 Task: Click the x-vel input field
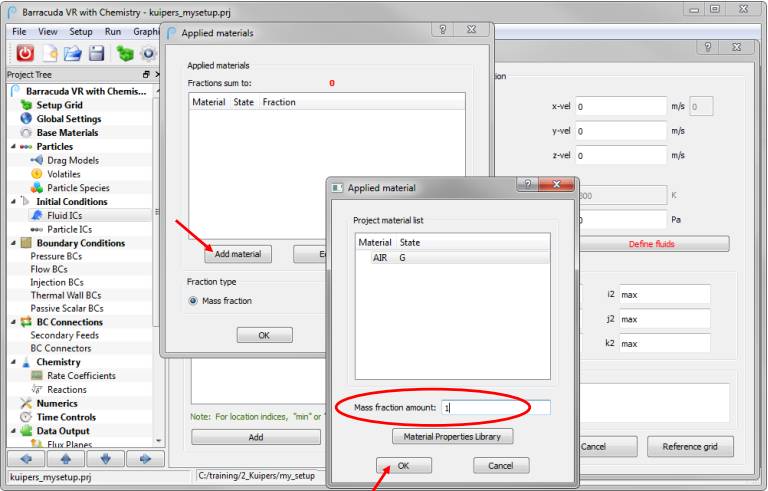tap(621, 106)
